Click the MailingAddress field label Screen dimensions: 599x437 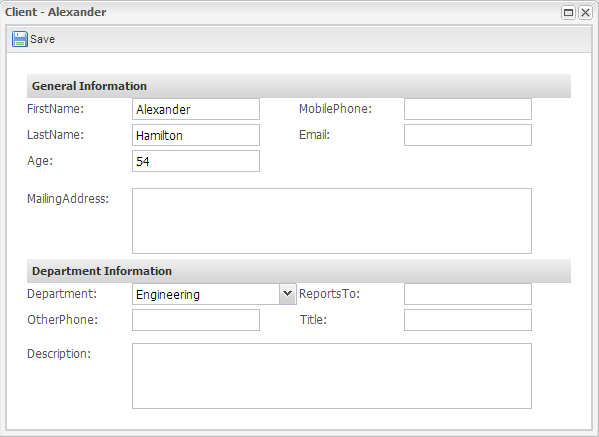[68, 199]
